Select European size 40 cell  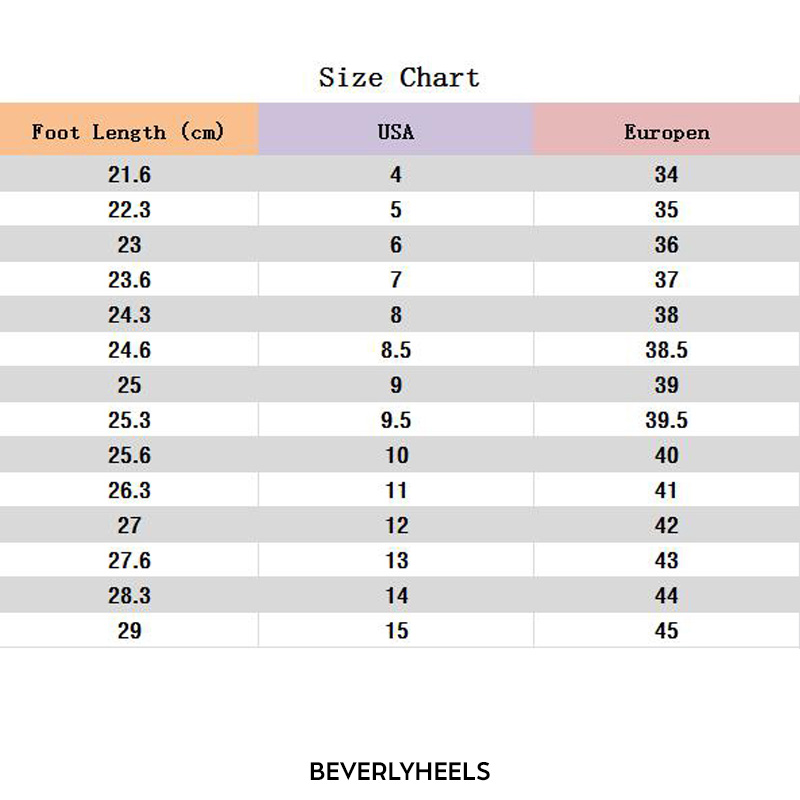(x=667, y=455)
